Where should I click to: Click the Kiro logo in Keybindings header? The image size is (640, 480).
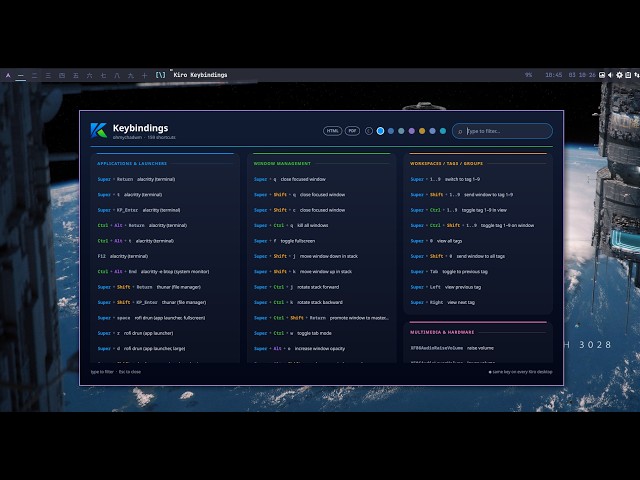point(98,130)
